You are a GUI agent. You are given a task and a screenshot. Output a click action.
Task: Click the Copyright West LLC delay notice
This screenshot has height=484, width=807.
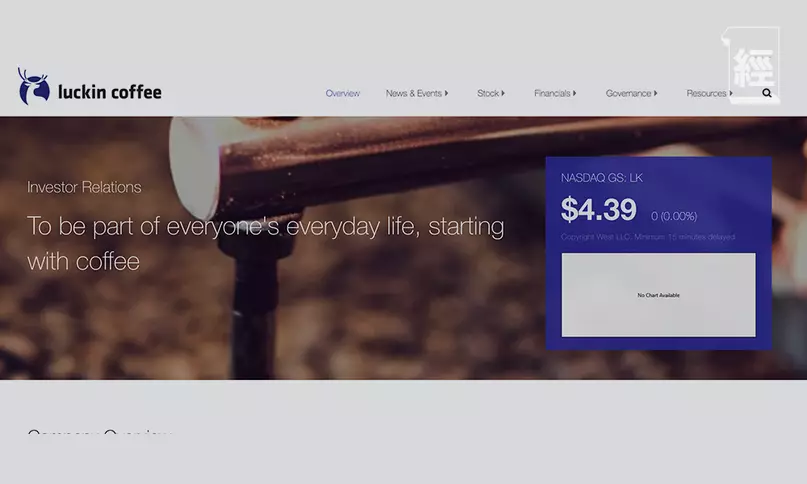click(648, 237)
